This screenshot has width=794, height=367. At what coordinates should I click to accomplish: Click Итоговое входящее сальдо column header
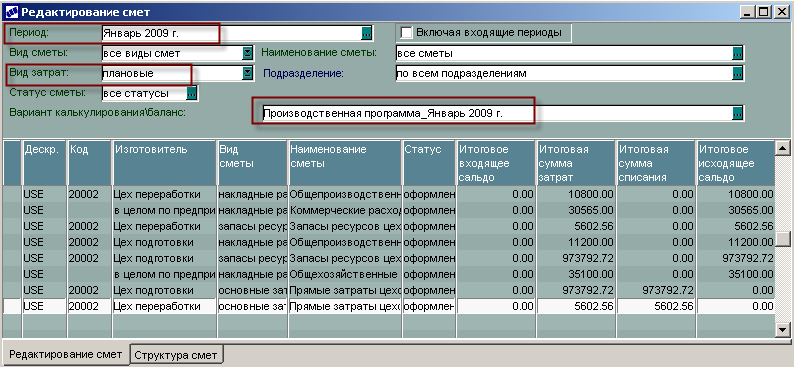[x=496, y=163]
